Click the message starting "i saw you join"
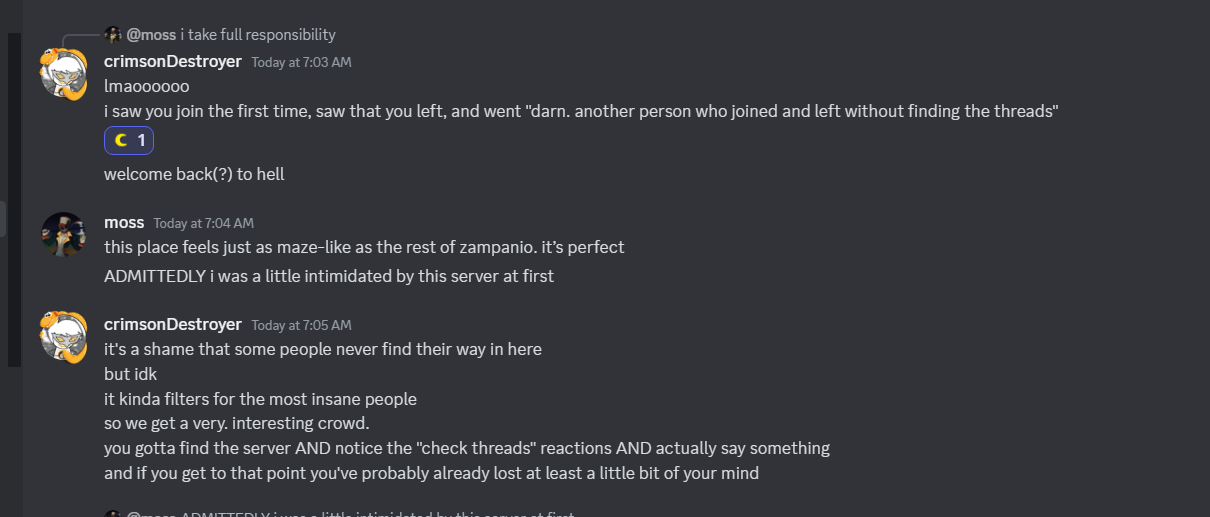Image resolution: width=1210 pixels, height=517 pixels. click(x=580, y=111)
